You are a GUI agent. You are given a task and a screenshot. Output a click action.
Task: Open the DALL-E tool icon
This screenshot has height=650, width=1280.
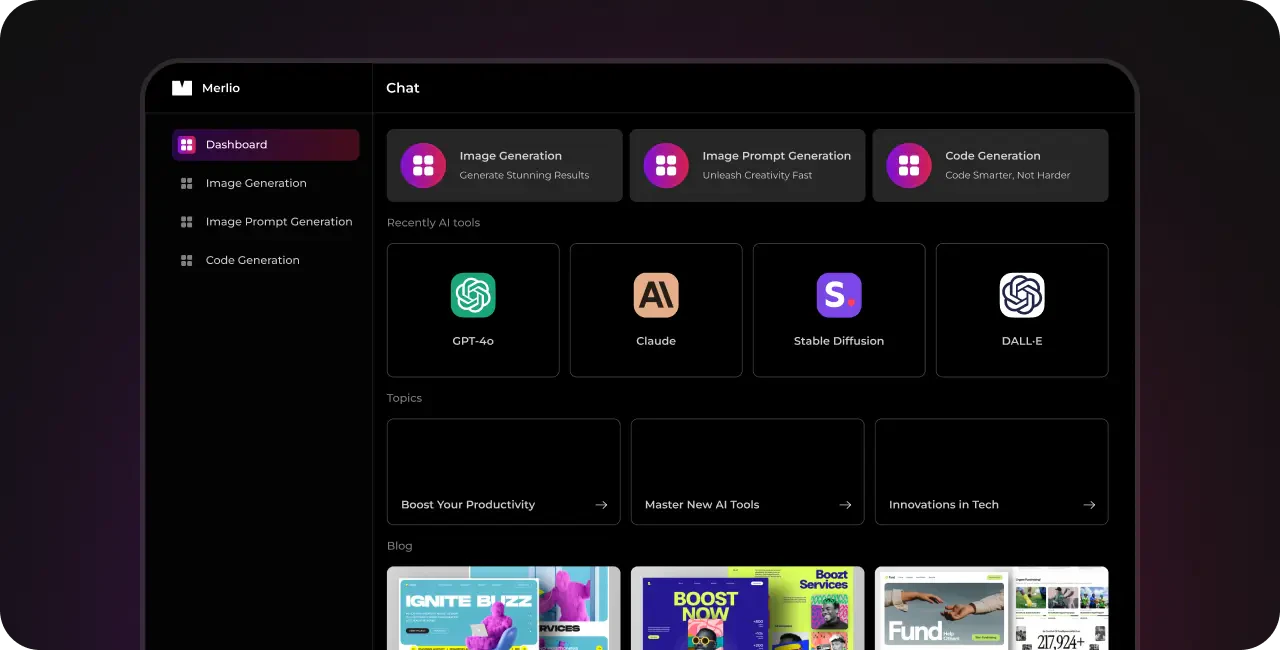pos(1022,295)
